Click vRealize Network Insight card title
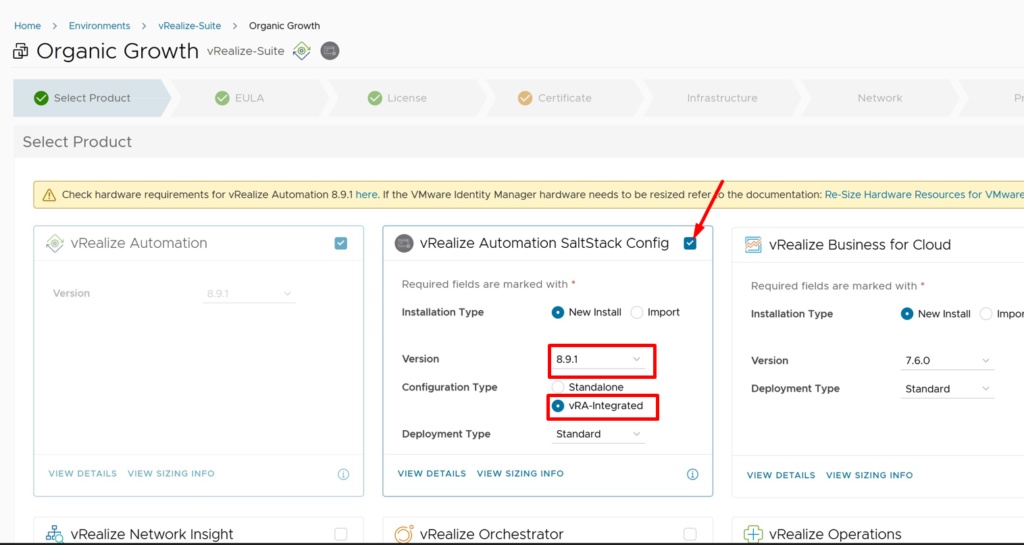 tap(152, 534)
